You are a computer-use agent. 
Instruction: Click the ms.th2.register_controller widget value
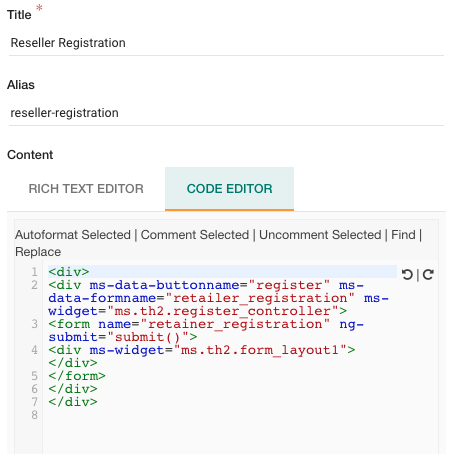click(223, 311)
